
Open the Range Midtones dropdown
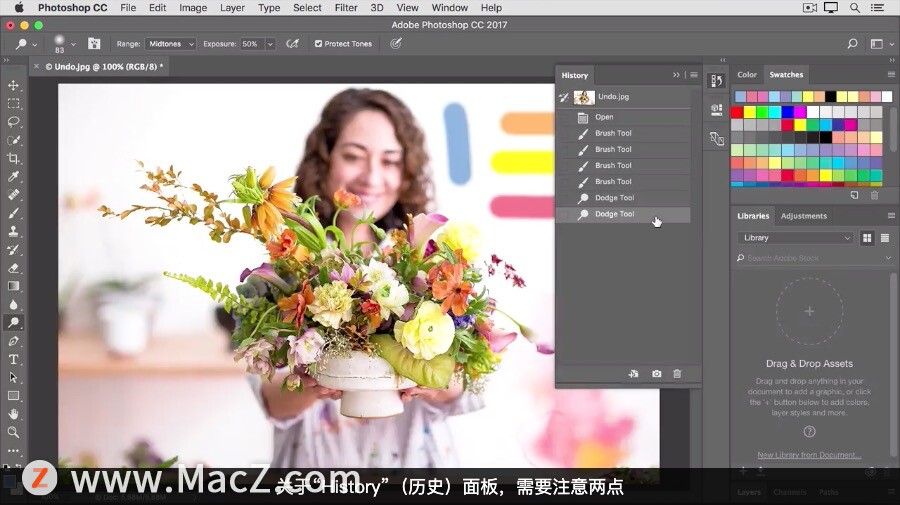coord(170,44)
